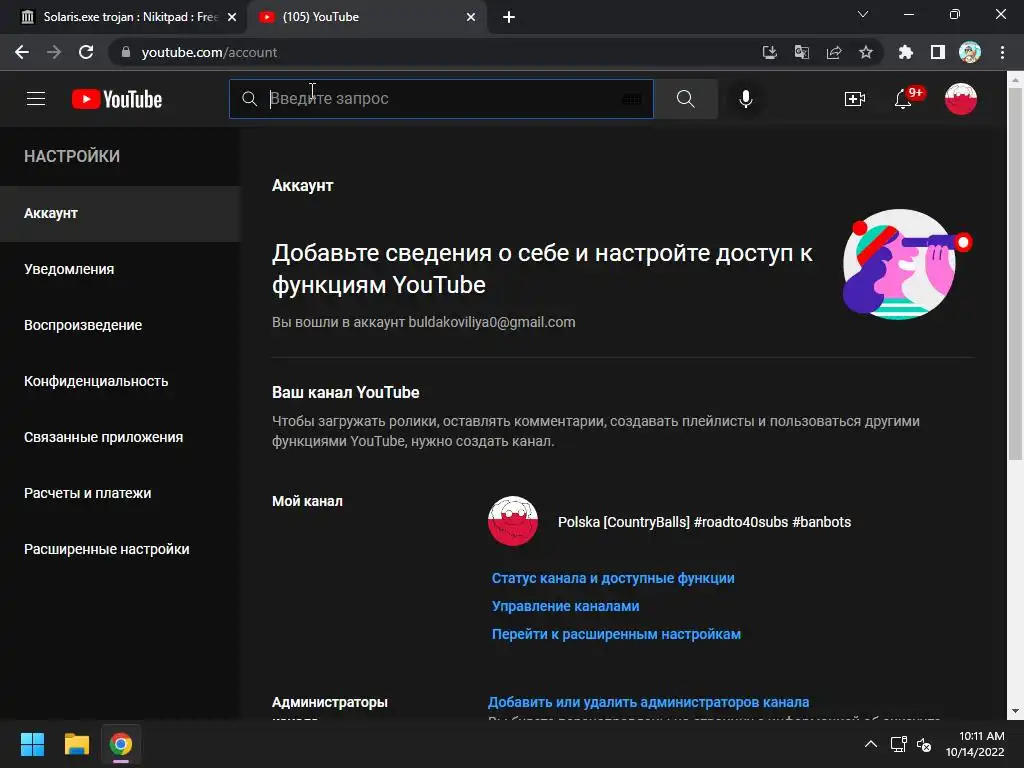Open the Windows Start menu

pyautogui.click(x=32, y=744)
